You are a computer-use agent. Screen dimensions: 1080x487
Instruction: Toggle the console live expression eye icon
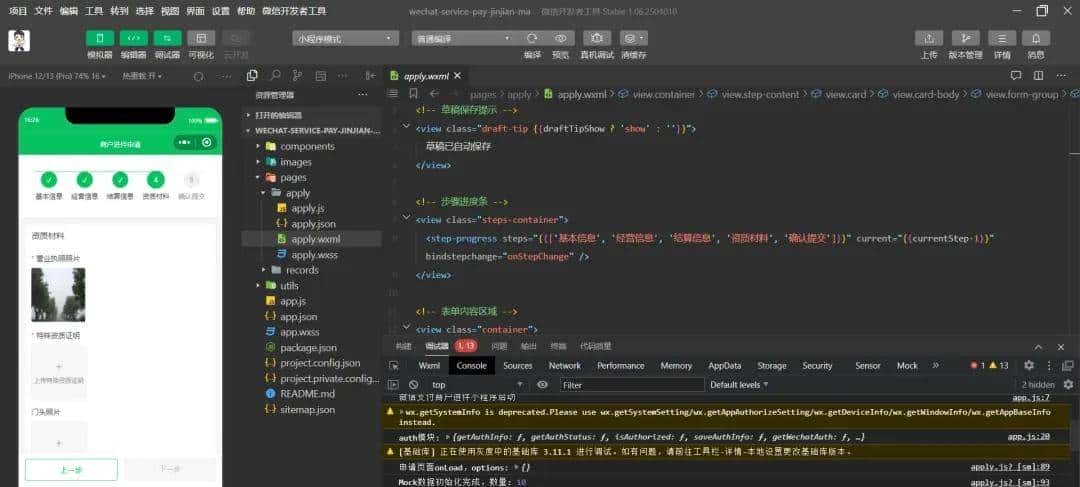pyautogui.click(x=542, y=384)
